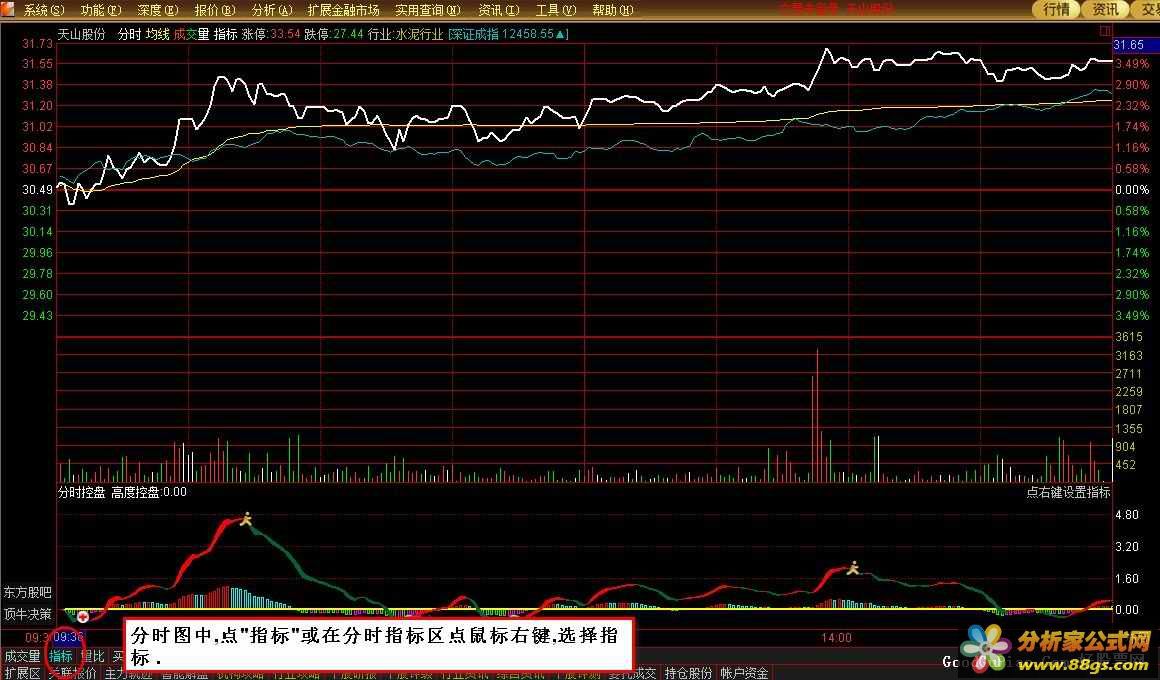Click the 点右键设置指标 hint text
The height and width of the screenshot is (680, 1160).
click(x=1068, y=492)
